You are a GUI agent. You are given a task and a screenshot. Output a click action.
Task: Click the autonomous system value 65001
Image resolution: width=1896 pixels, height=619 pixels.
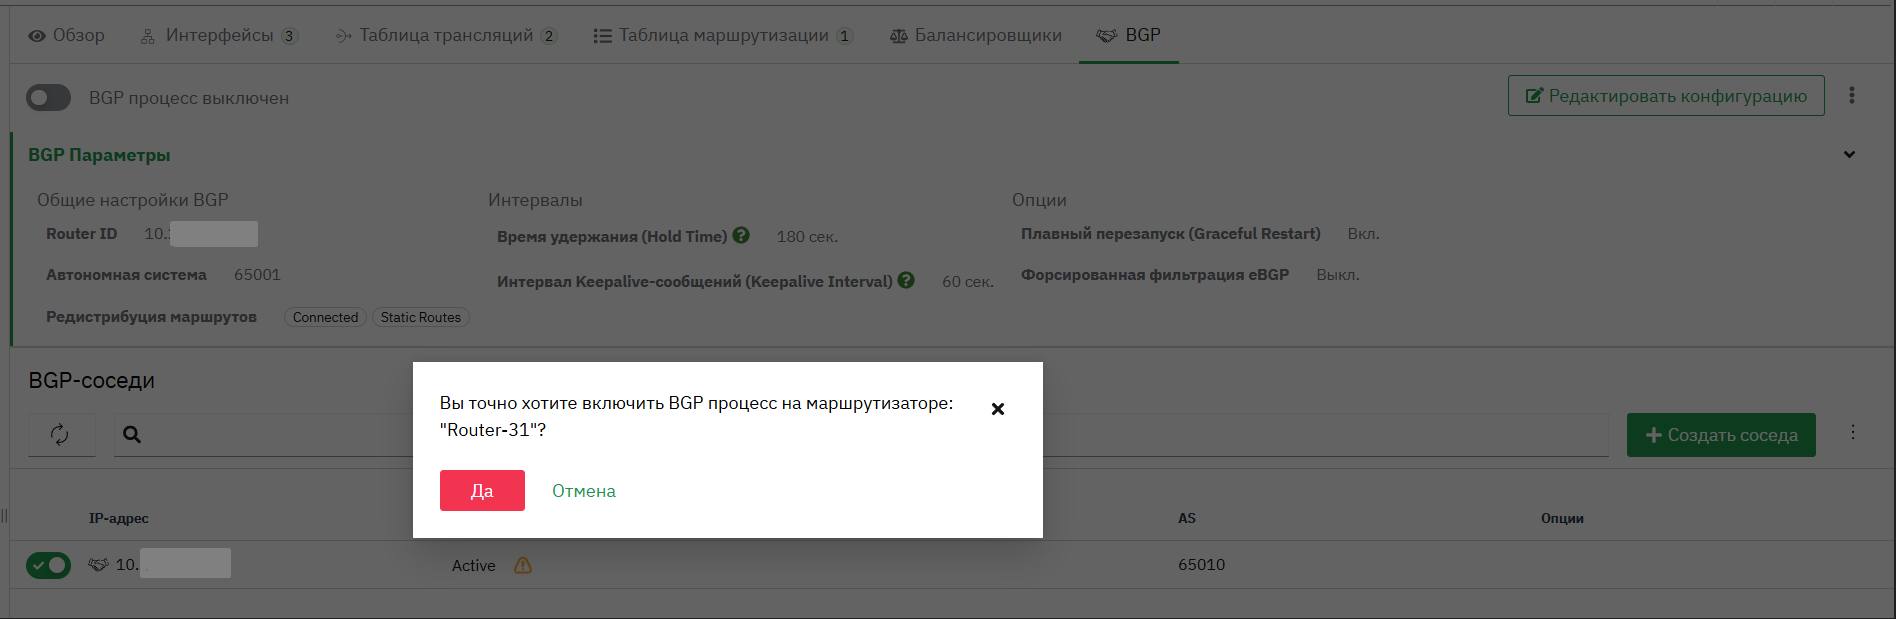257,274
